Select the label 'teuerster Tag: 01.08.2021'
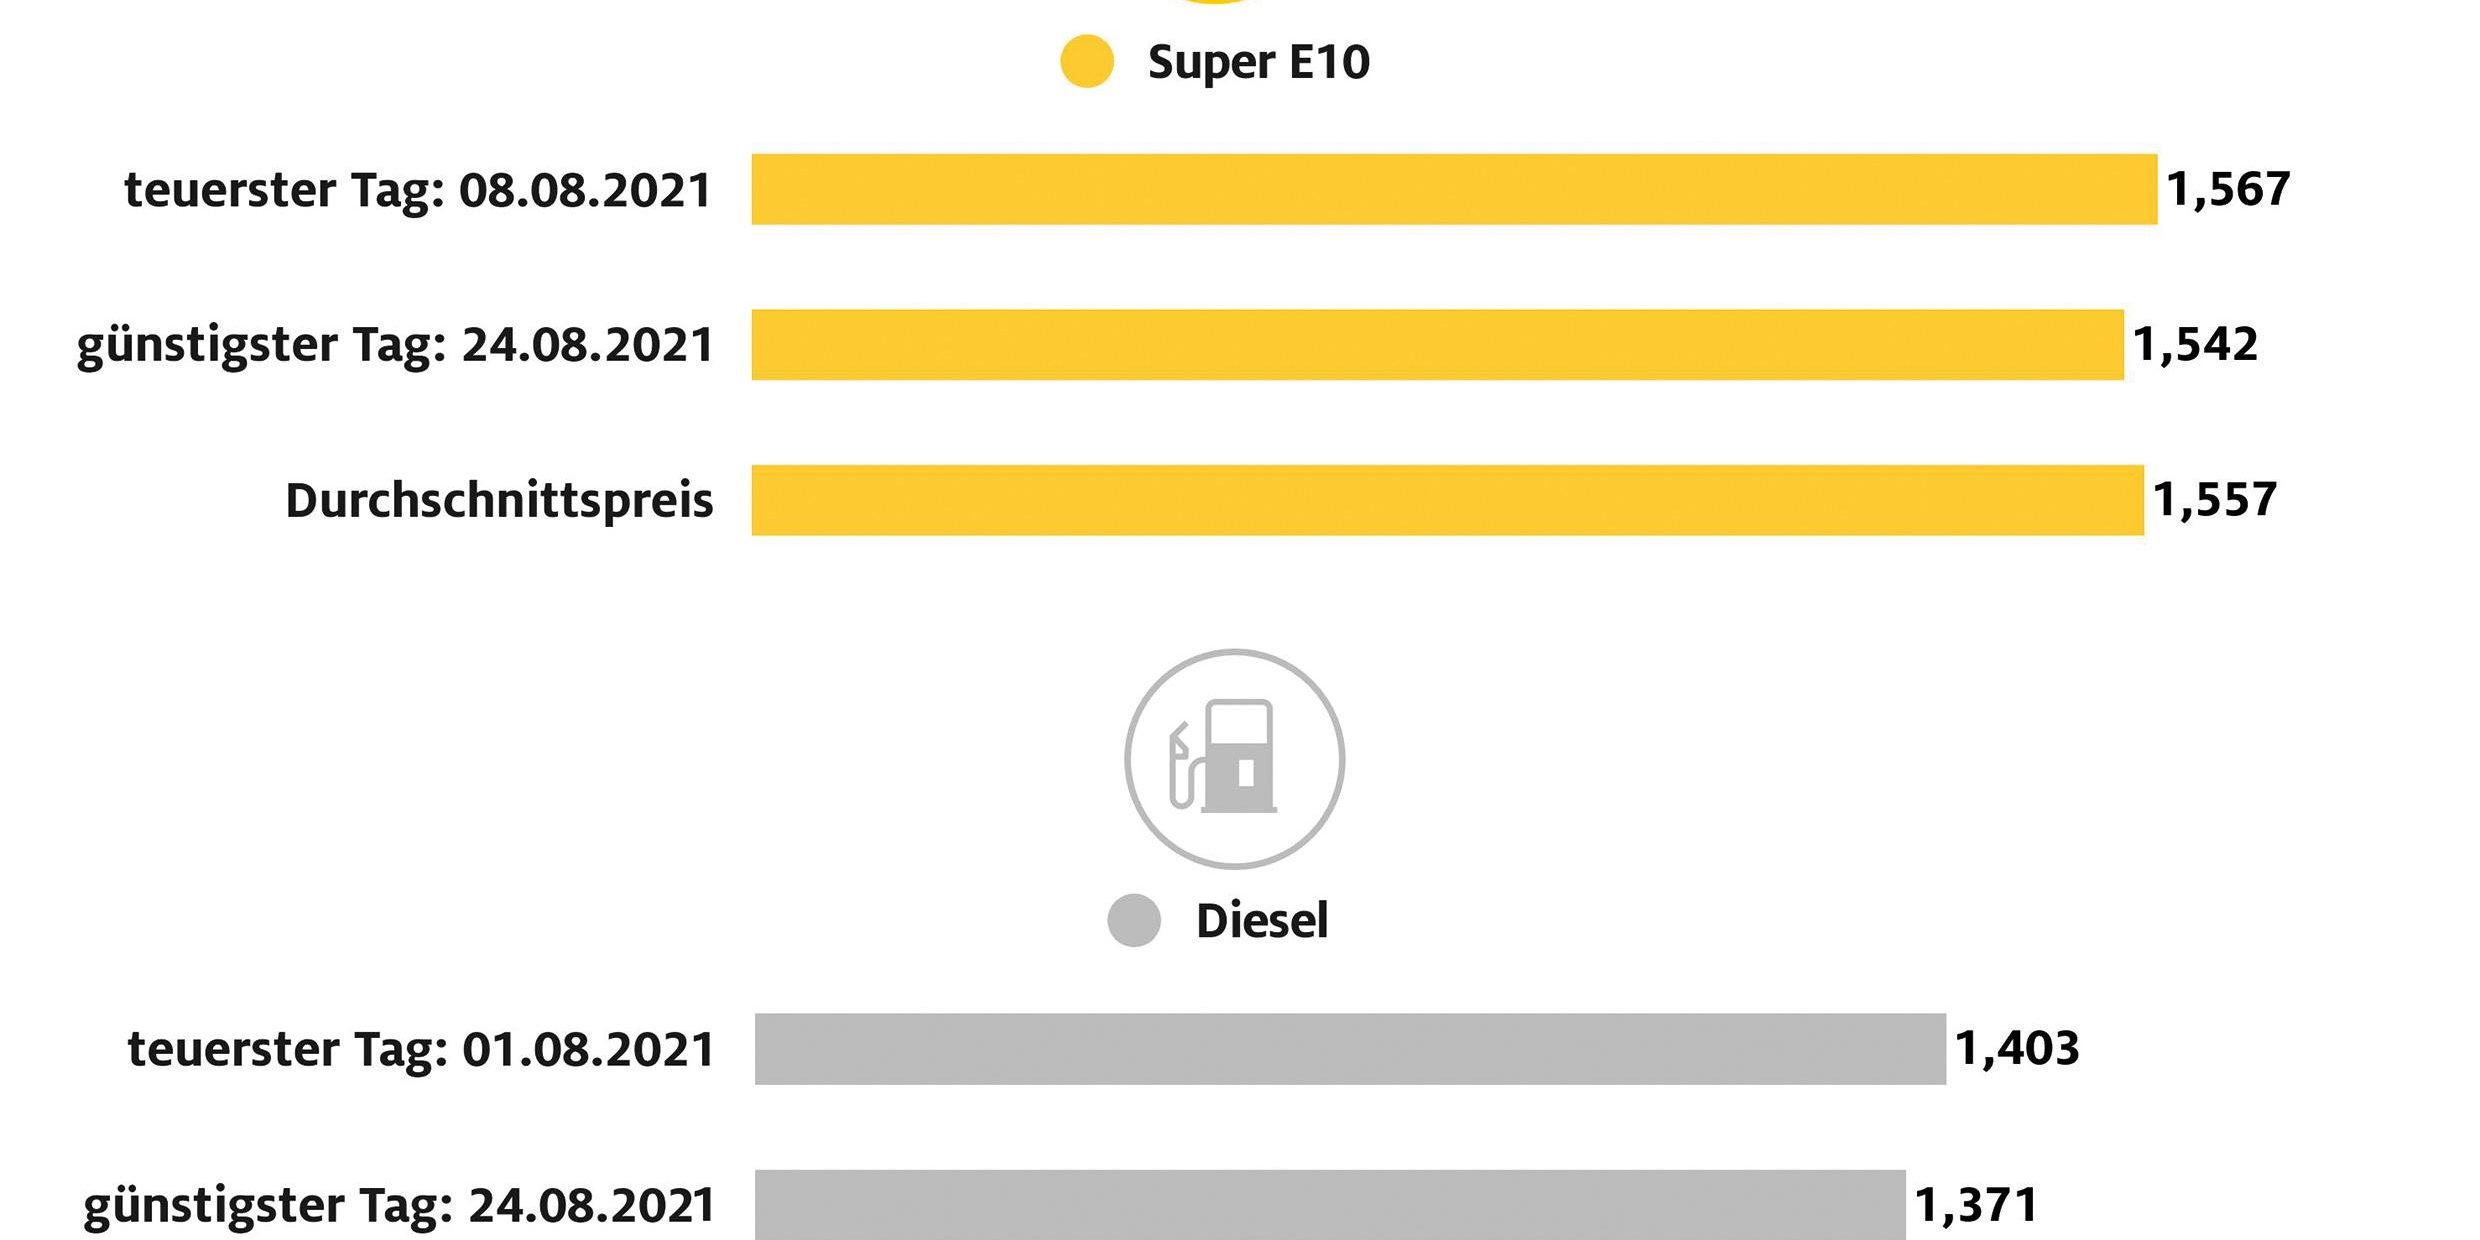 (x=420, y=1050)
